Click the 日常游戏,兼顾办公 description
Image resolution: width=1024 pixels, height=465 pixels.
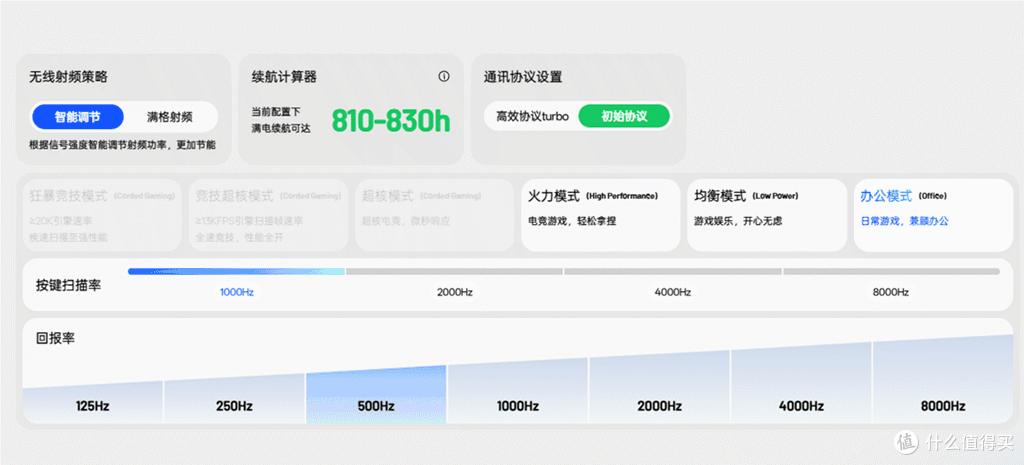pos(904,221)
